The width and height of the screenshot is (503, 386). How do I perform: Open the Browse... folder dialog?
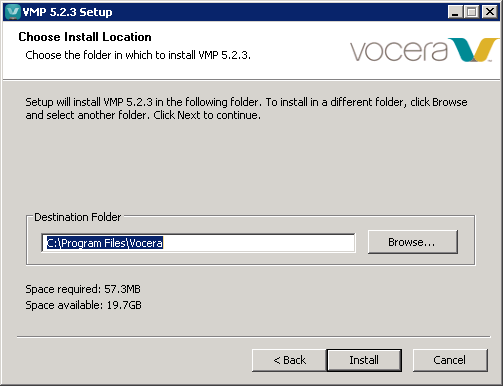pos(413,242)
